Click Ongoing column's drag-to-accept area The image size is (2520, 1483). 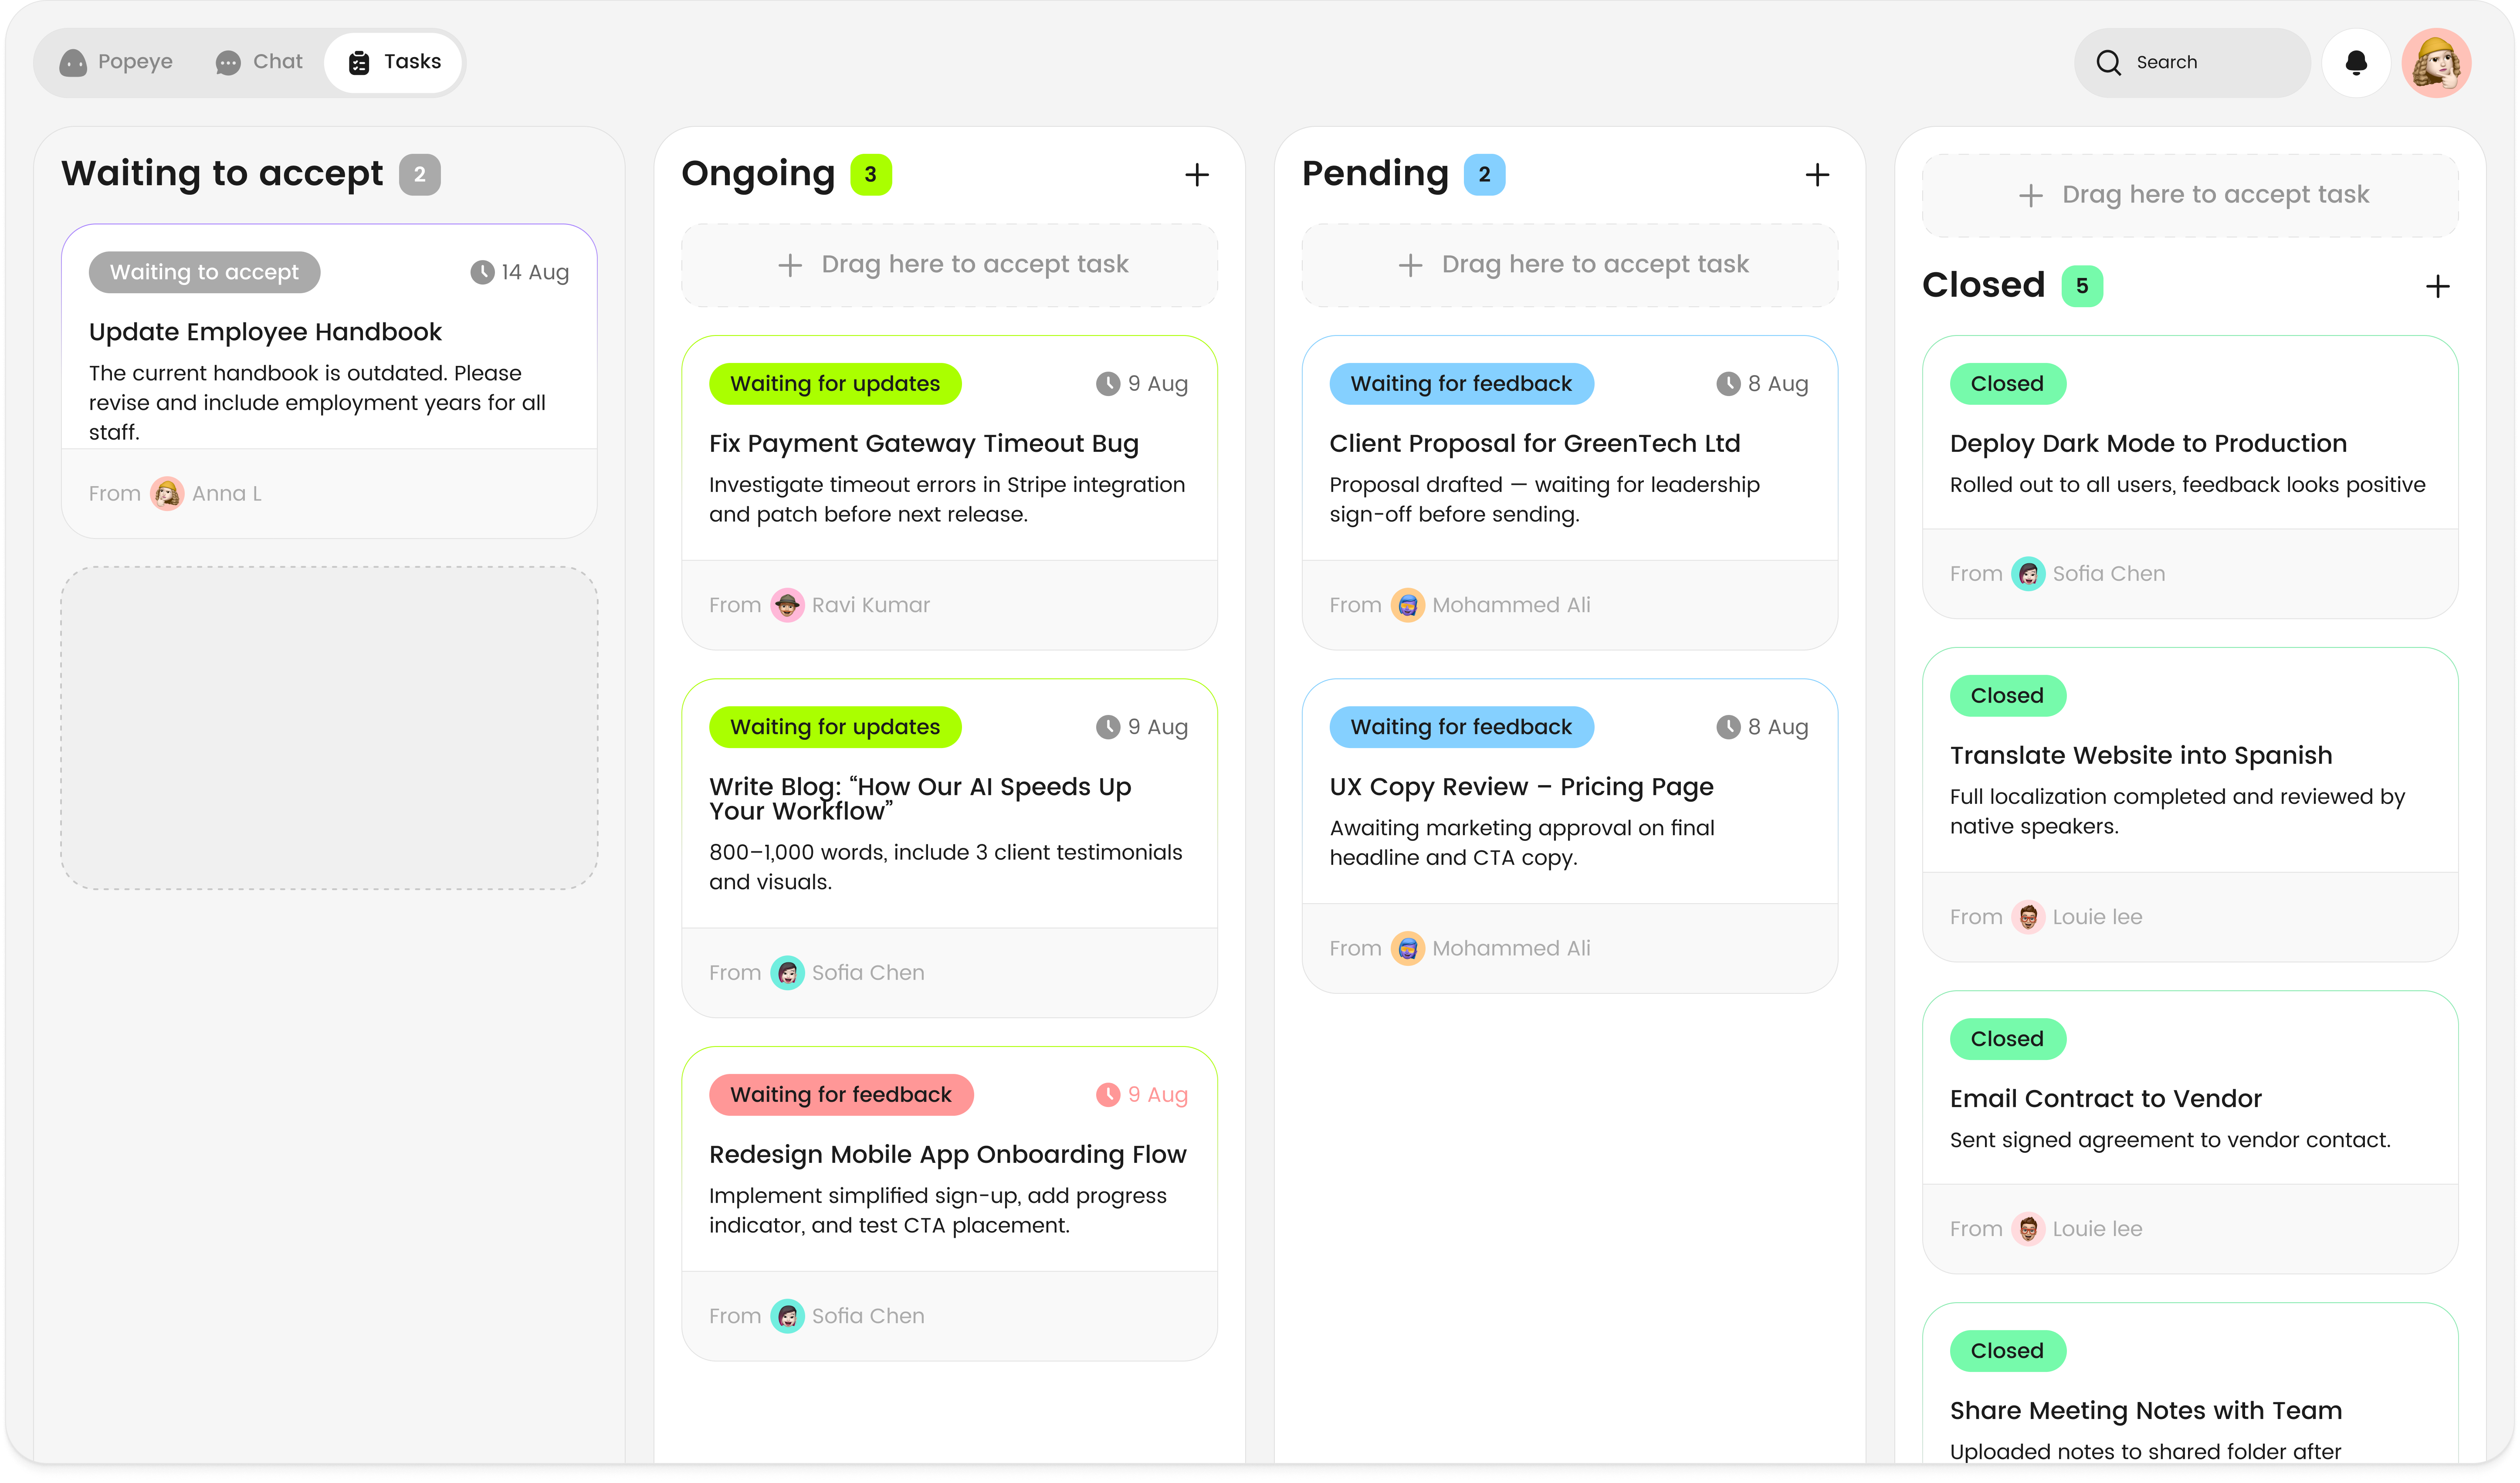point(949,265)
